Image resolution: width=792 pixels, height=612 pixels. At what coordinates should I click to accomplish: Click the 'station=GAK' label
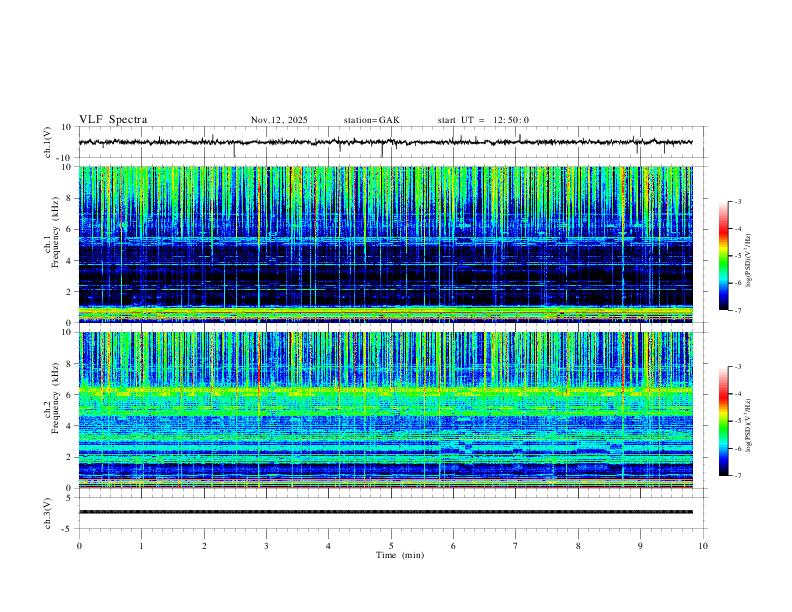coord(371,120)
